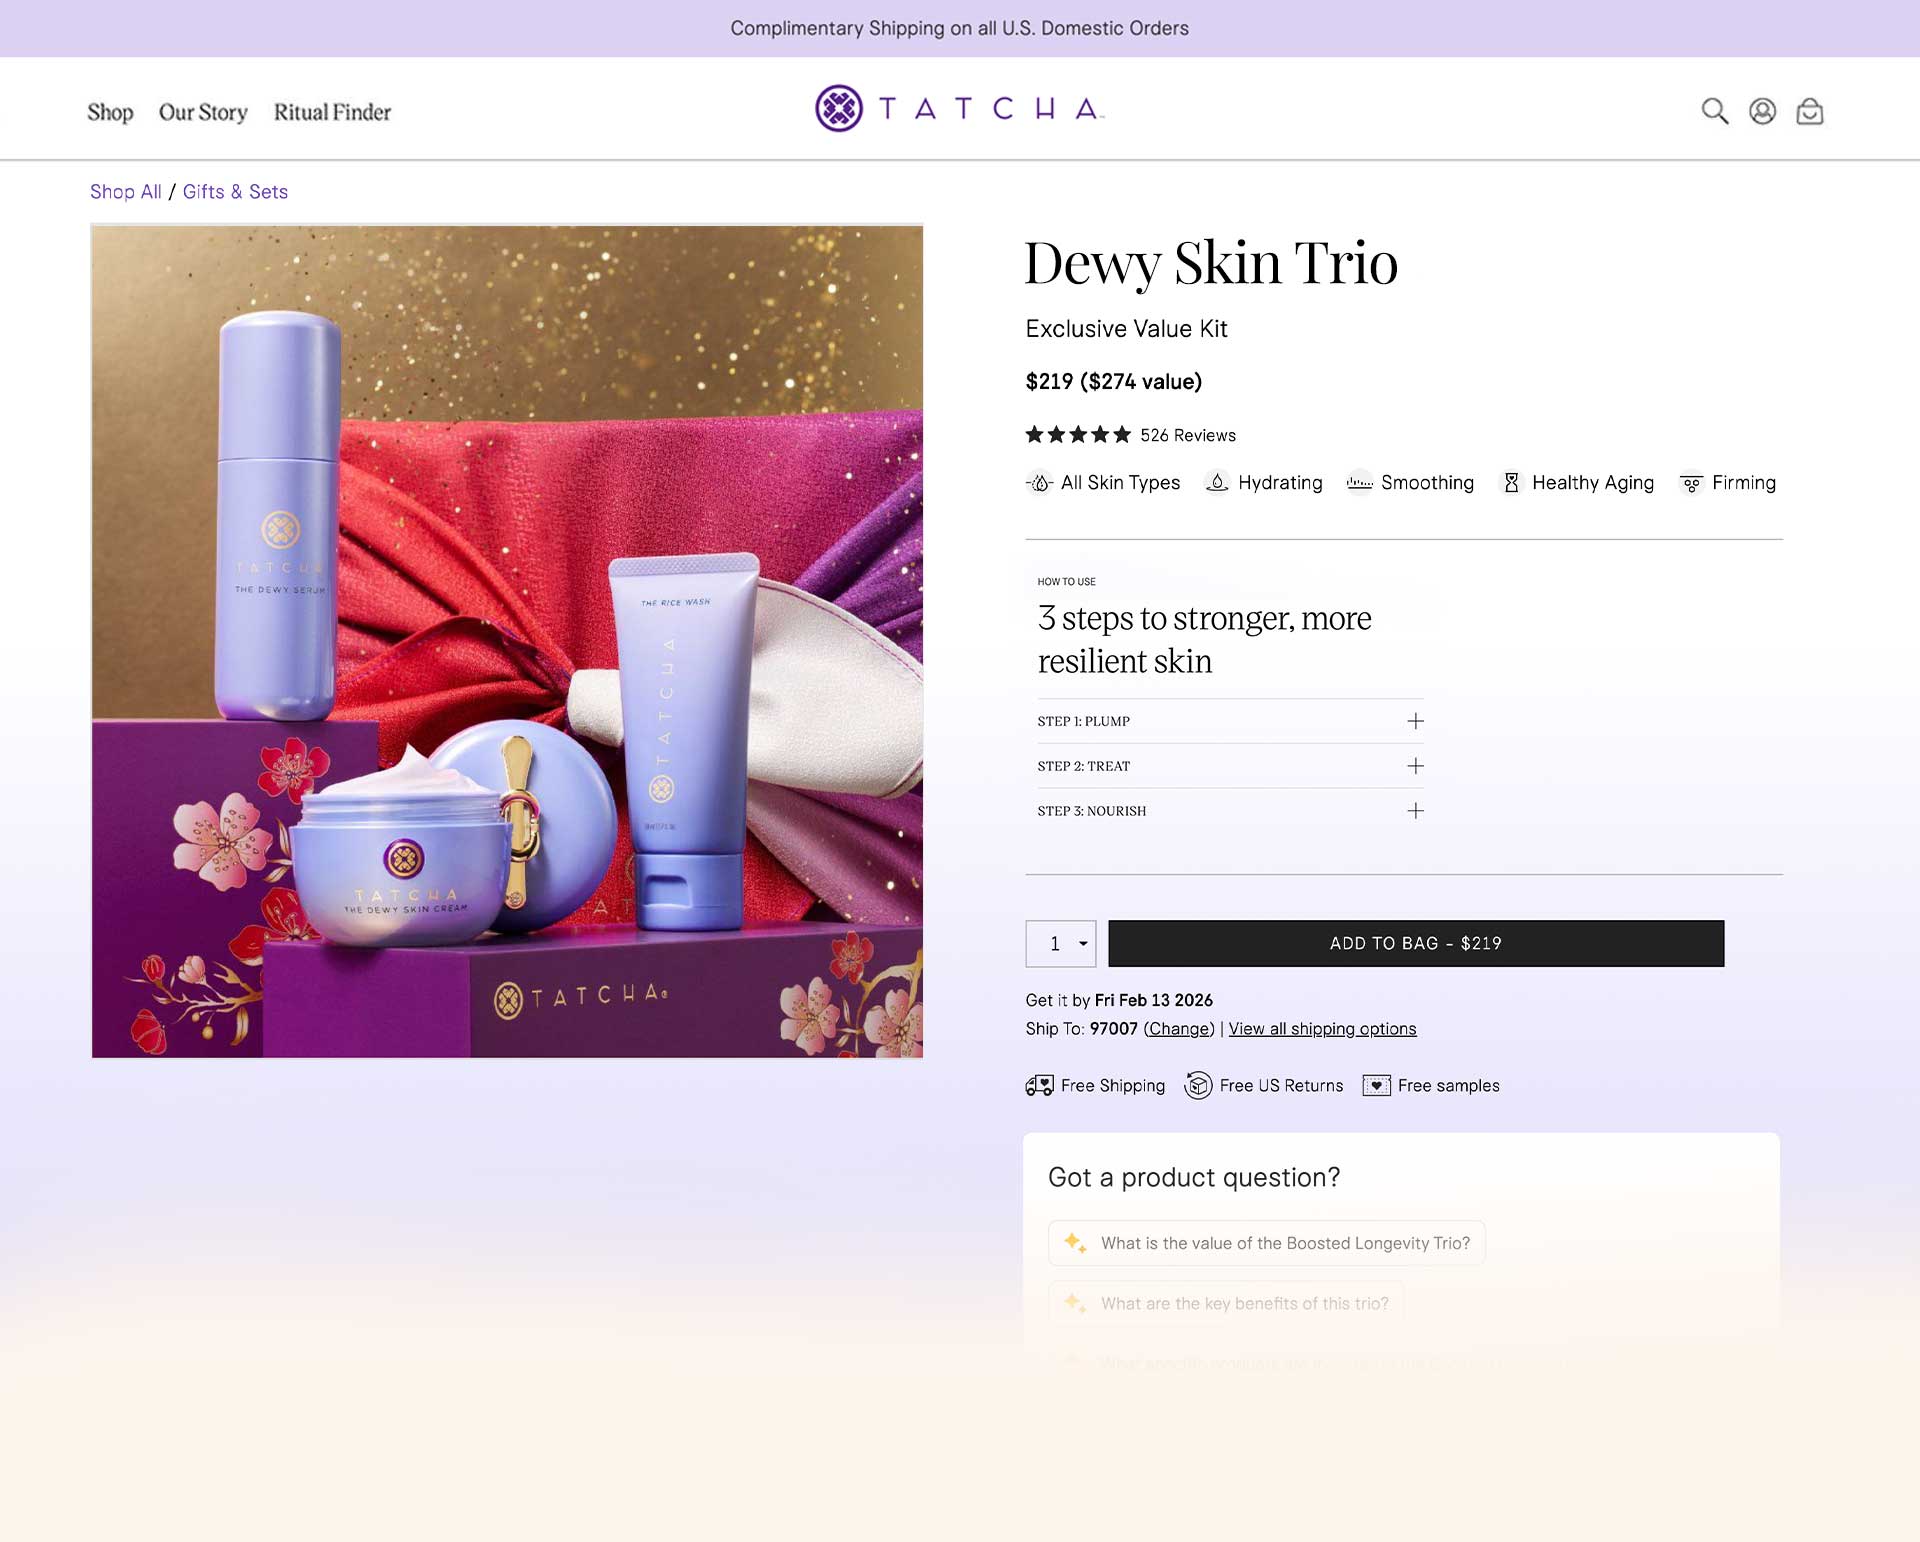The height and width of the screenshot is (1542, 1920).
Task: Open Our Story page
Action: 203,112
